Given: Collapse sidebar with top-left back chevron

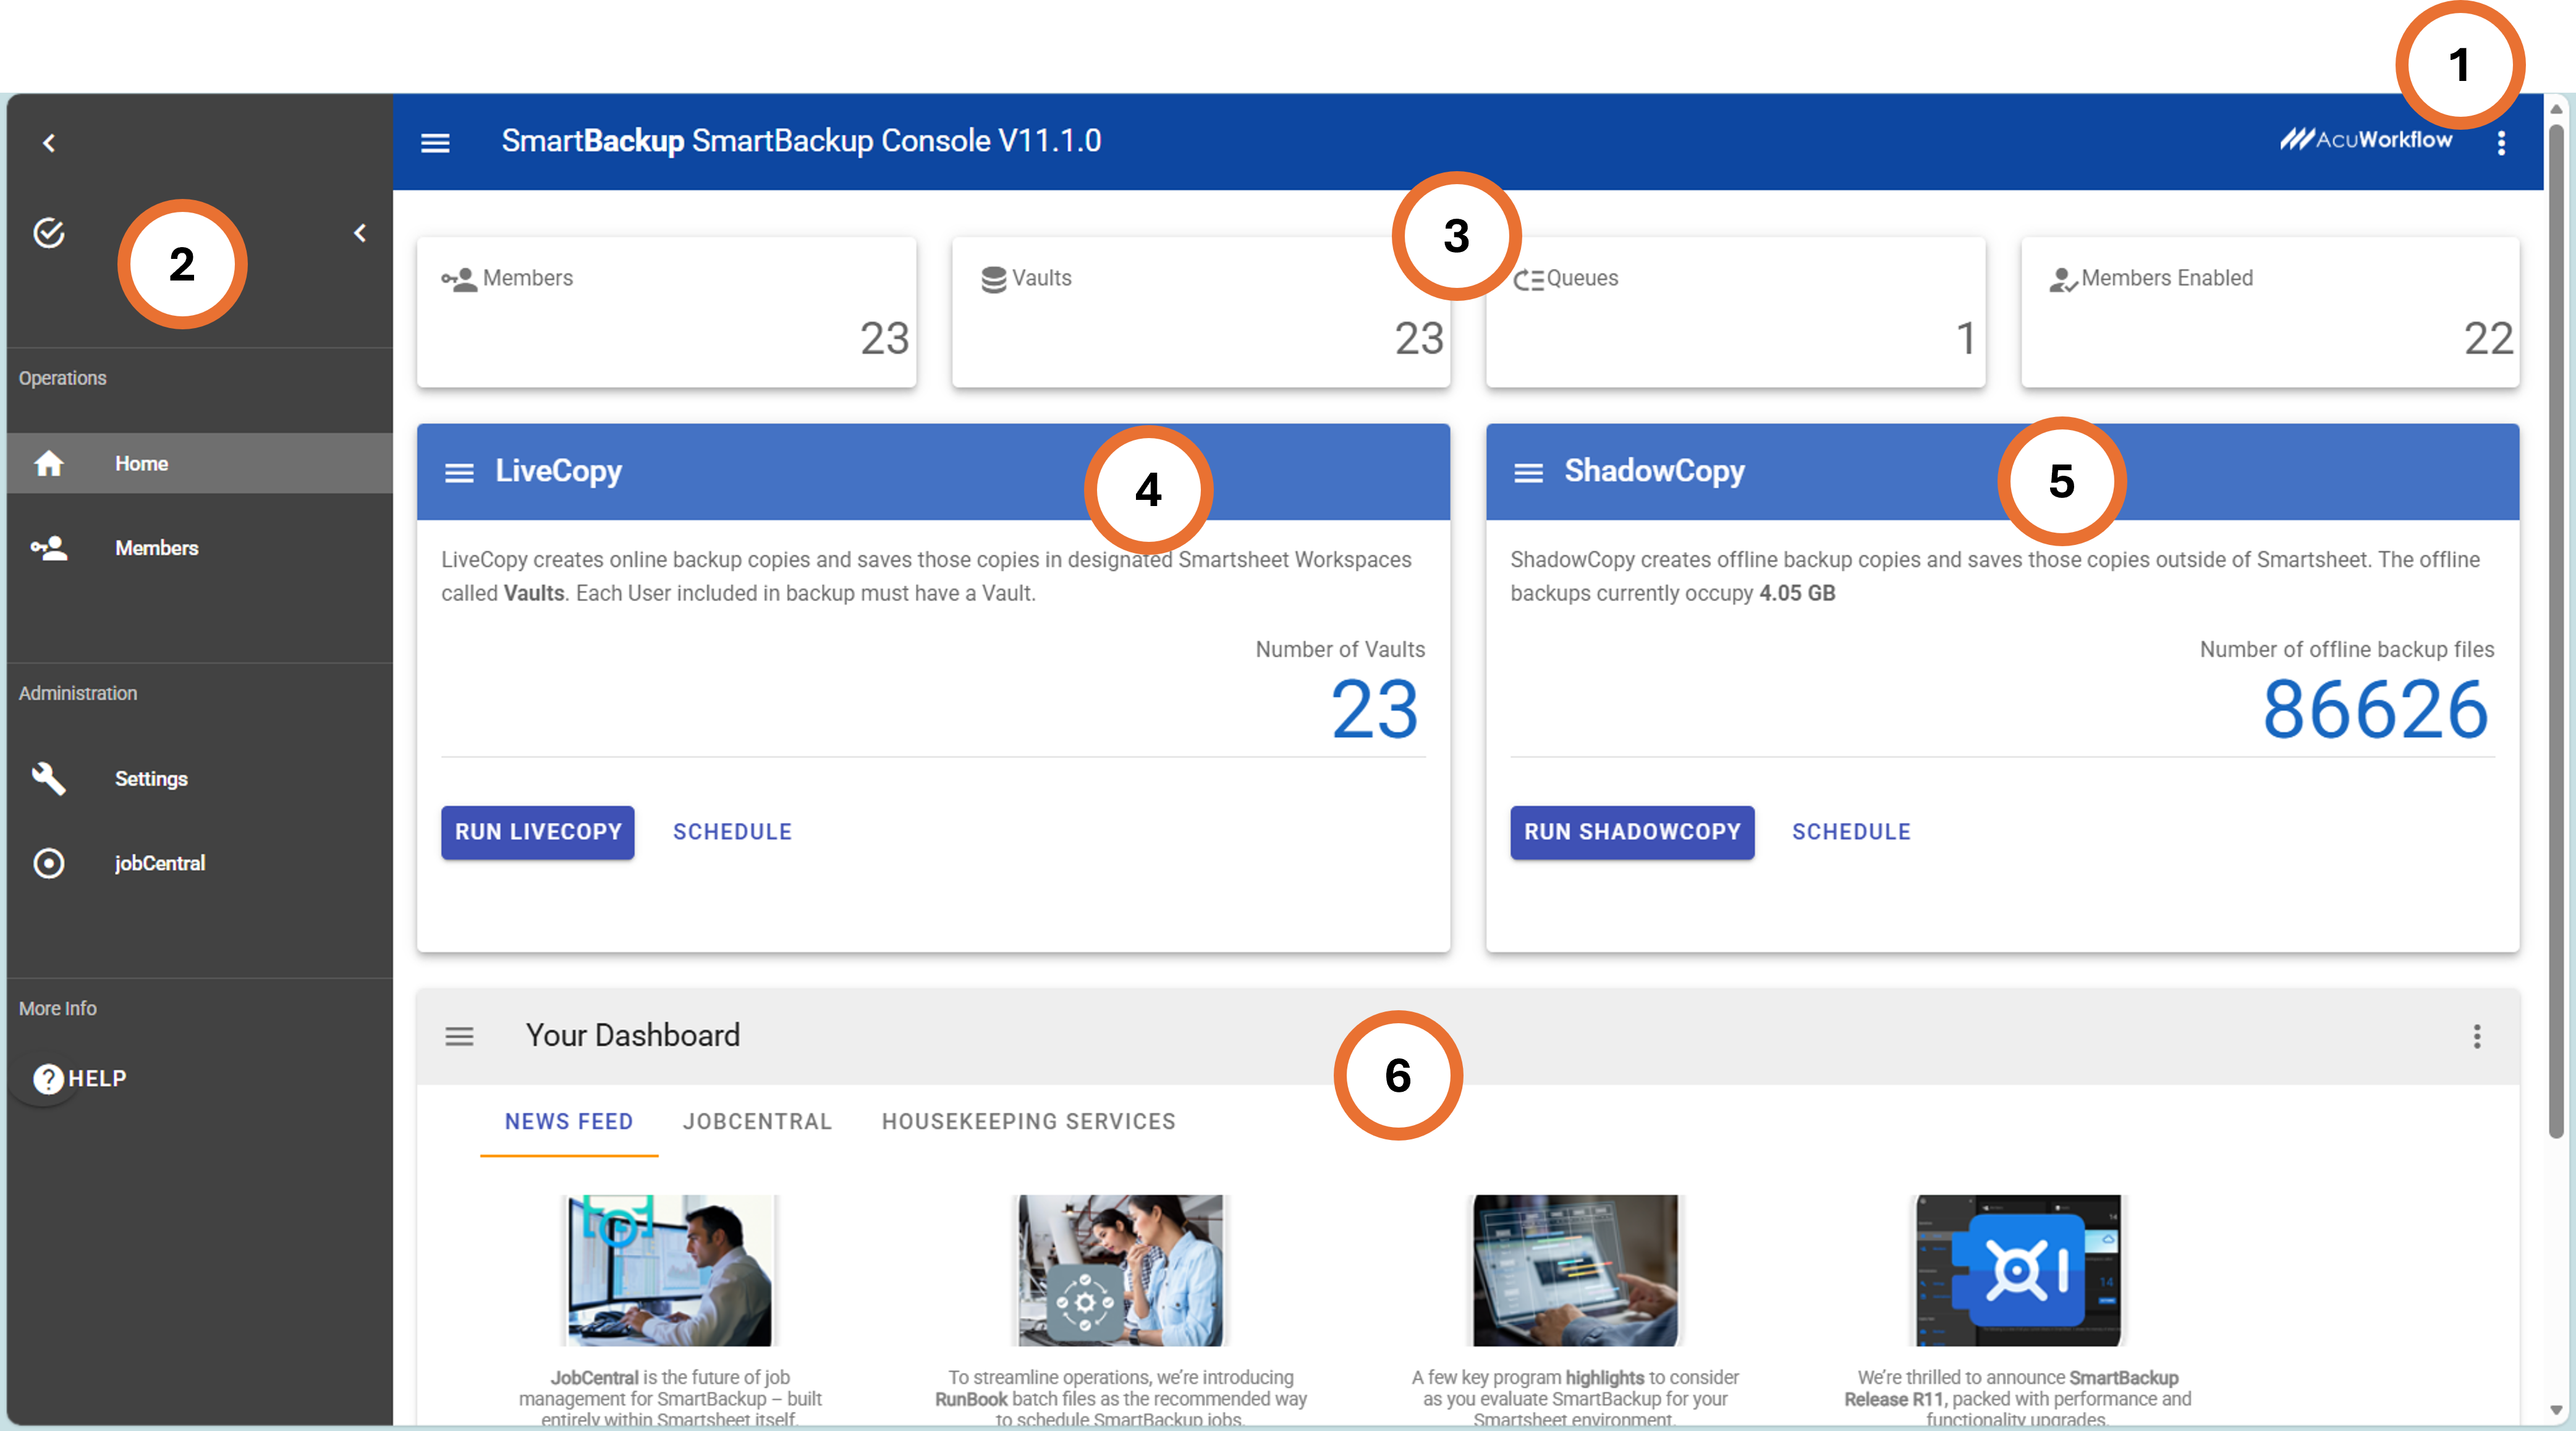Looking at the screenshot, I should 49,143.
